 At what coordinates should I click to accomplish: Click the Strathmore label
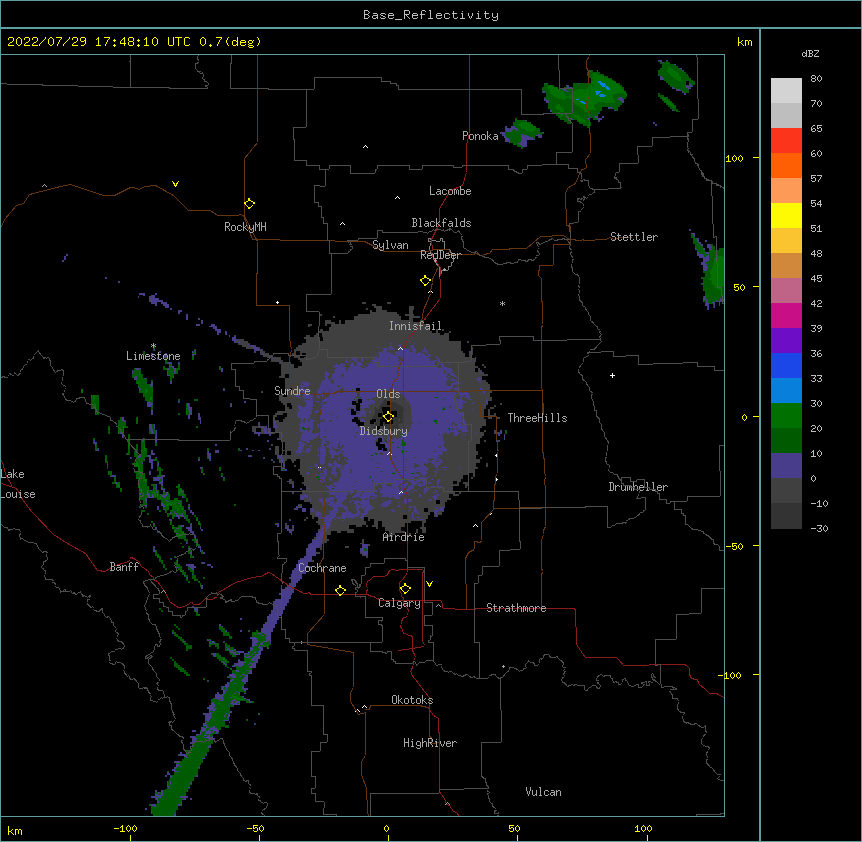click(x=516, y=608)
